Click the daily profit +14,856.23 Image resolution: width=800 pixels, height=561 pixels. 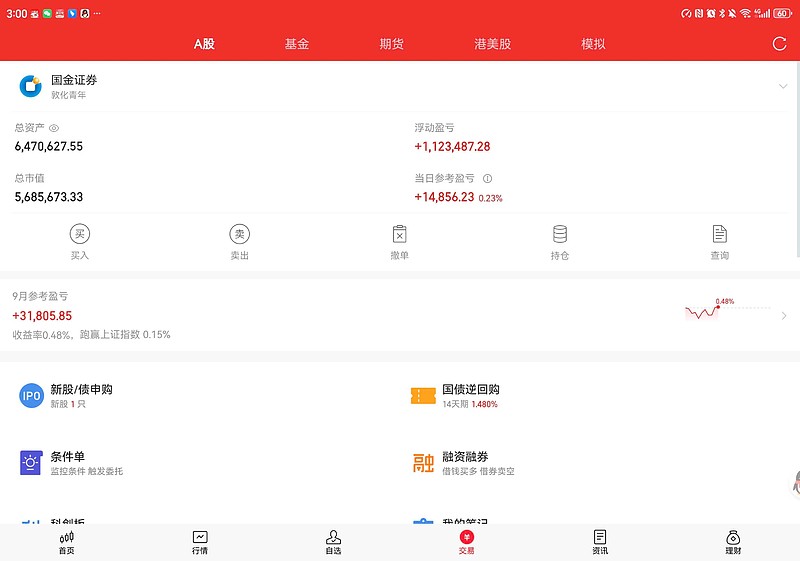[444, 197]
